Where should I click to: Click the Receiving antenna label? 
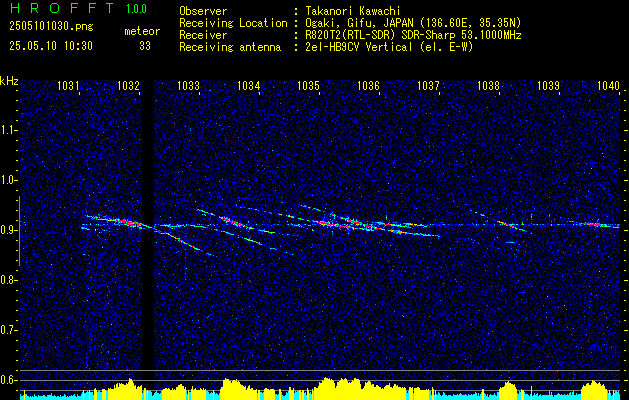pyautogui.click(x=230, y=47)
